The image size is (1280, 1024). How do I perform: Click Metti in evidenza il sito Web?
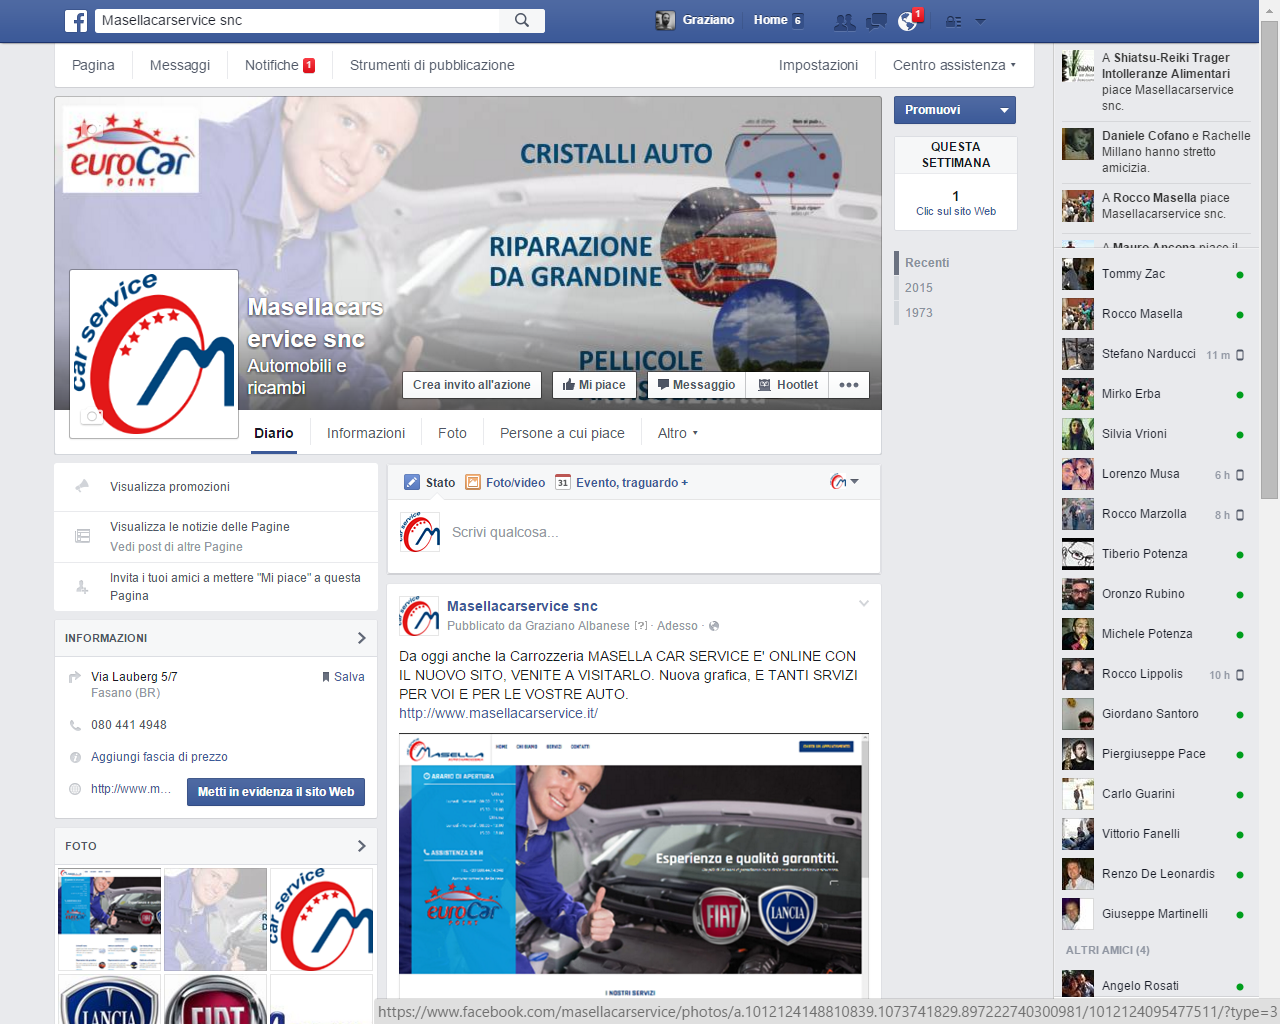click(x=276, y=792)
